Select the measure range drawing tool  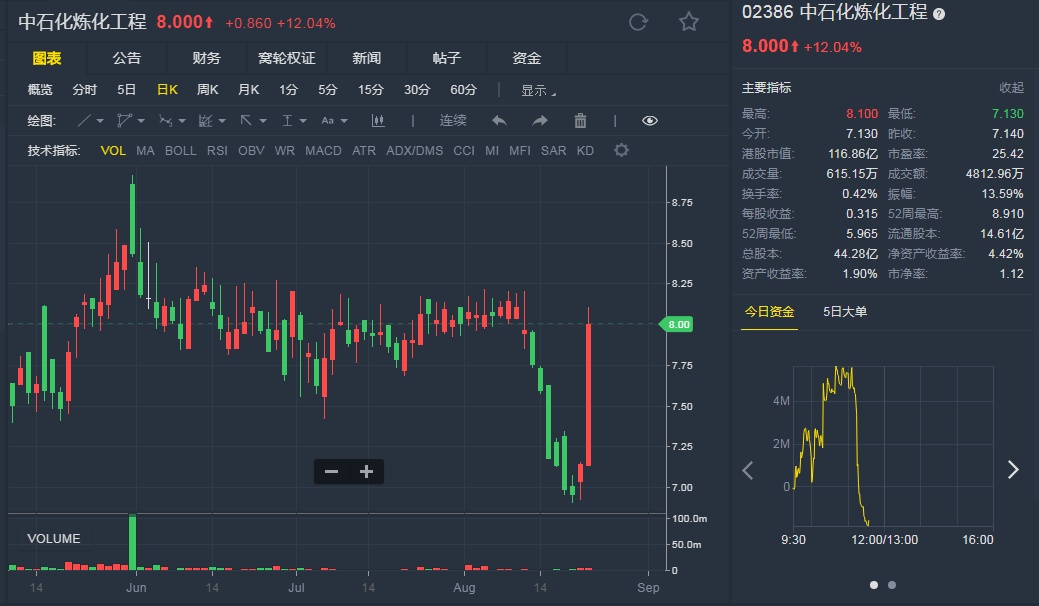[287, 121]
